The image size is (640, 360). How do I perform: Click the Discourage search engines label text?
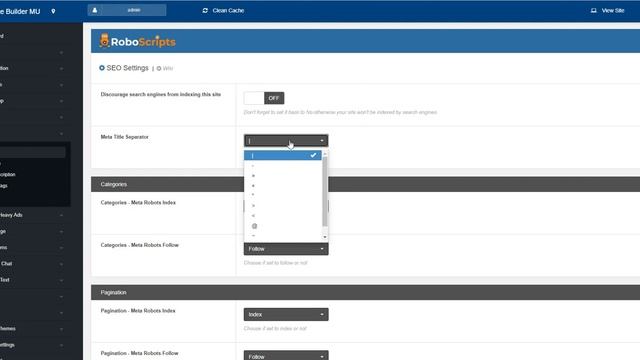(161, 94)
